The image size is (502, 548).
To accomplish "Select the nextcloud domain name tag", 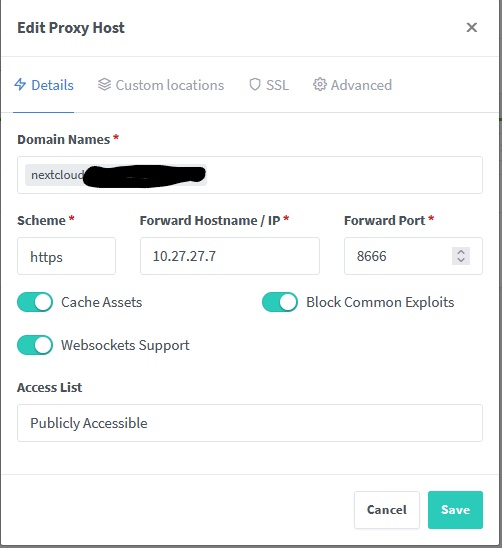I will click(116, 175).
